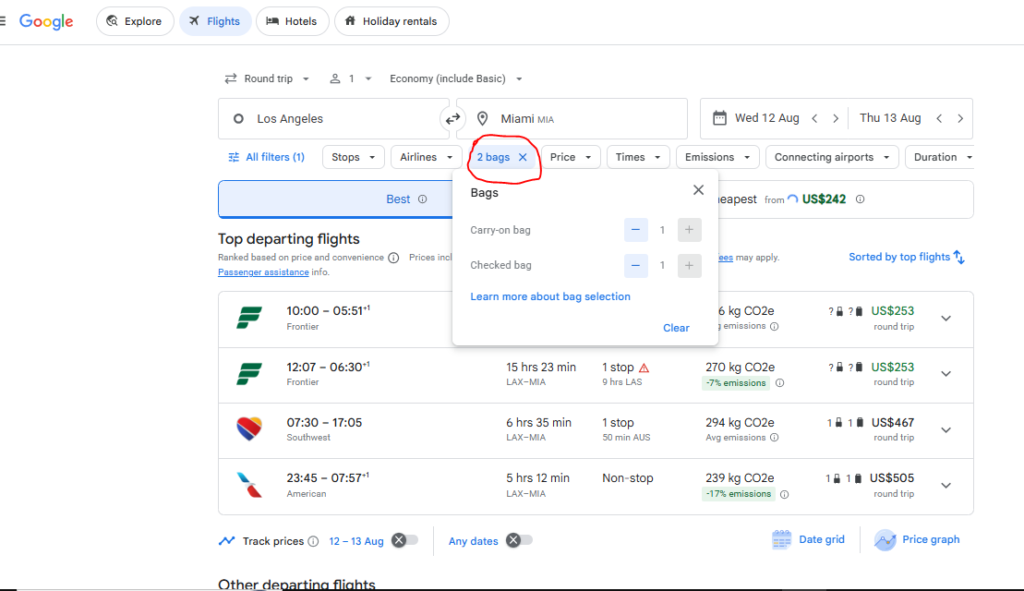Change sorting via Sorted by top flights

tap(906, 257)
